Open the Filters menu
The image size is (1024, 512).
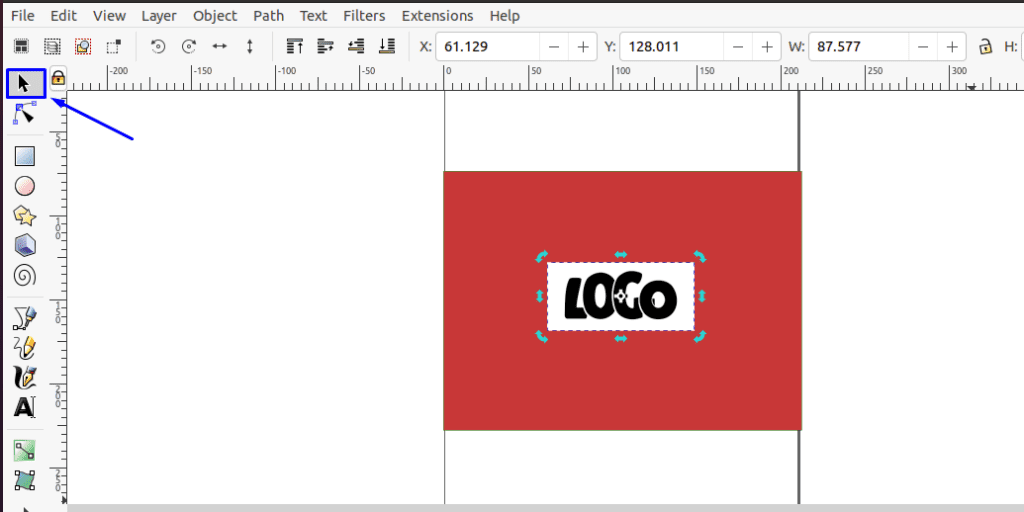pos(364,16)
